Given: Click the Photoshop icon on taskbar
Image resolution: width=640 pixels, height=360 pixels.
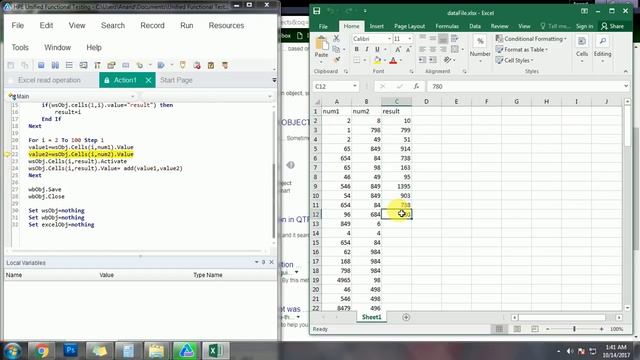Looking at the screenshot, I should (x=70, y=351).
